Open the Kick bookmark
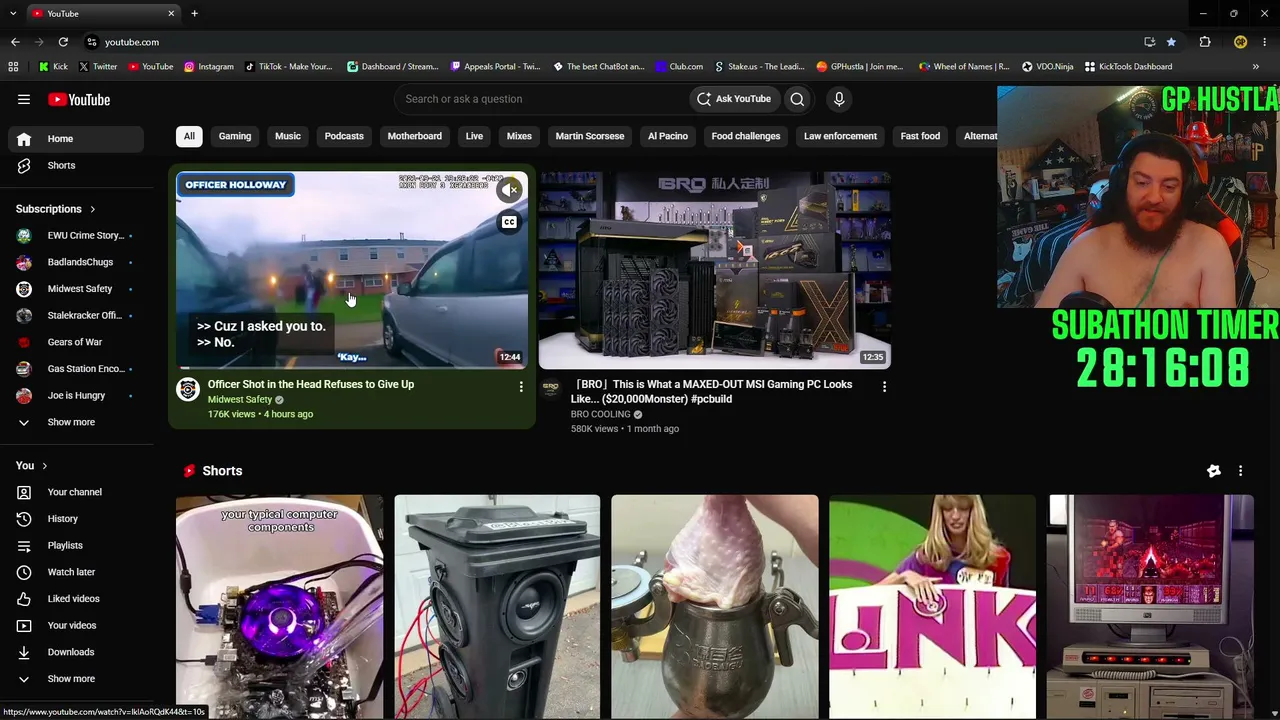This screenshot has width=1280, height=720. click(53, 67)
